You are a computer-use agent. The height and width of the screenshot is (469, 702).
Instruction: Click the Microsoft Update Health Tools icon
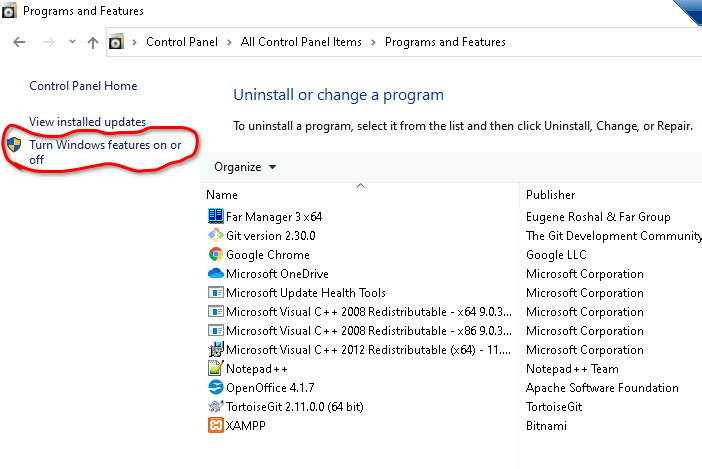click(215, 292)
